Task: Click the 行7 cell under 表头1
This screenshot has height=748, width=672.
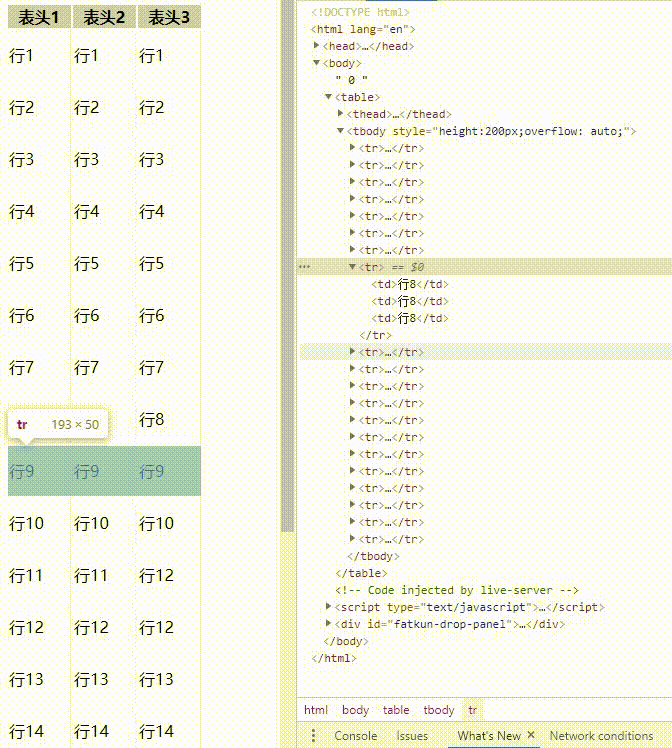Action: pos(21,368)
